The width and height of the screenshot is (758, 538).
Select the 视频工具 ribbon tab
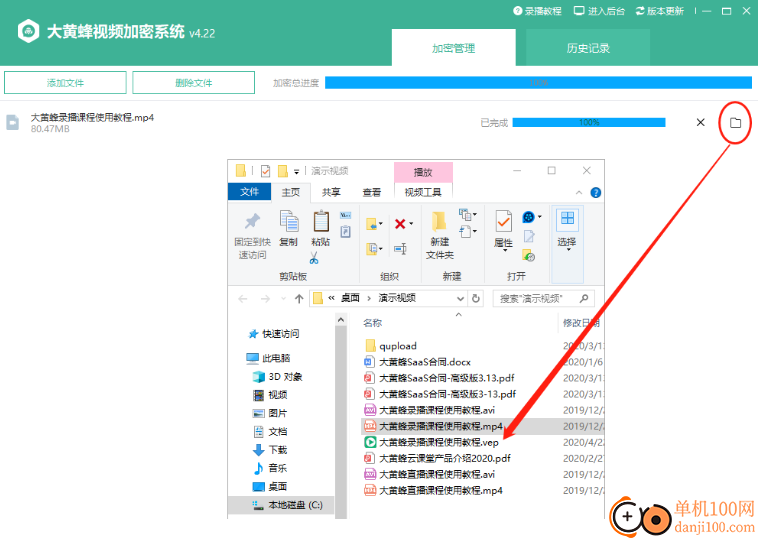[x=423, y=192]
